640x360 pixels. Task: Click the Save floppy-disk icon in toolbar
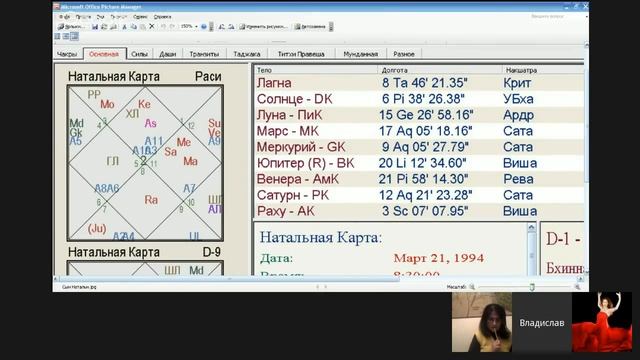coord(95,27)
